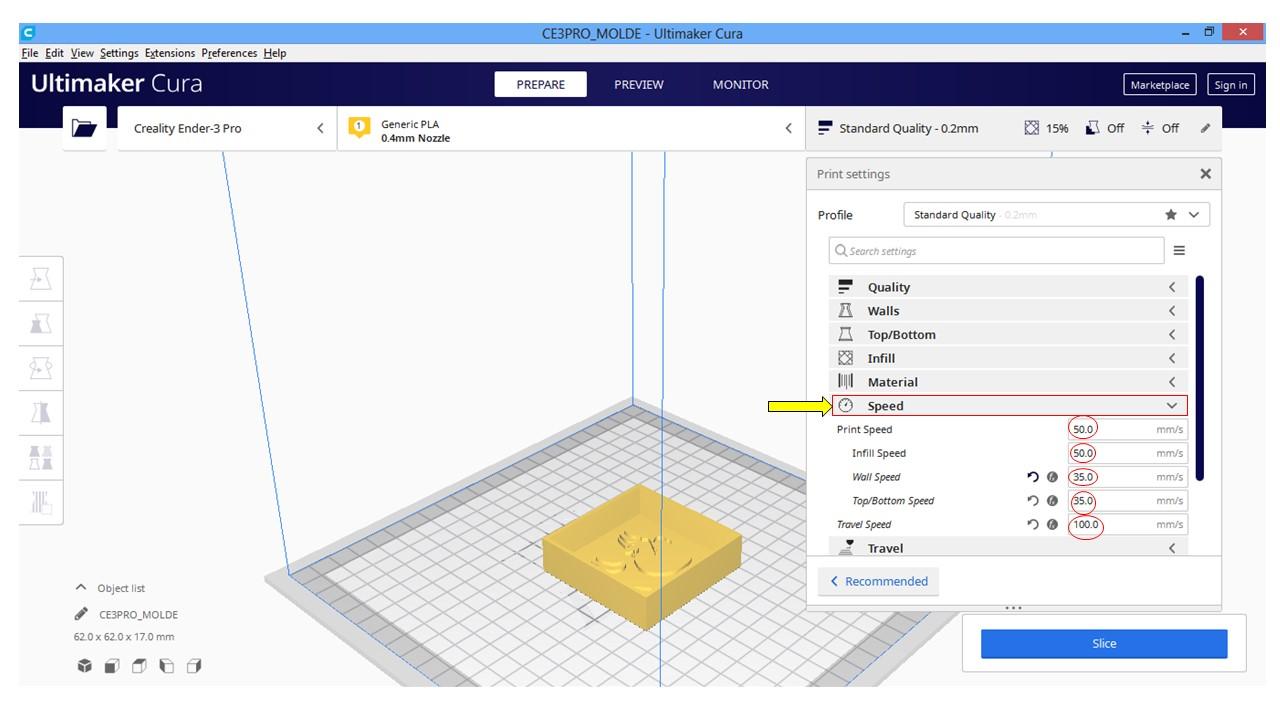Click the pencil edit icon after adhesion Off
This screenshot has width=1280, height=720.
pos(1205,128)
